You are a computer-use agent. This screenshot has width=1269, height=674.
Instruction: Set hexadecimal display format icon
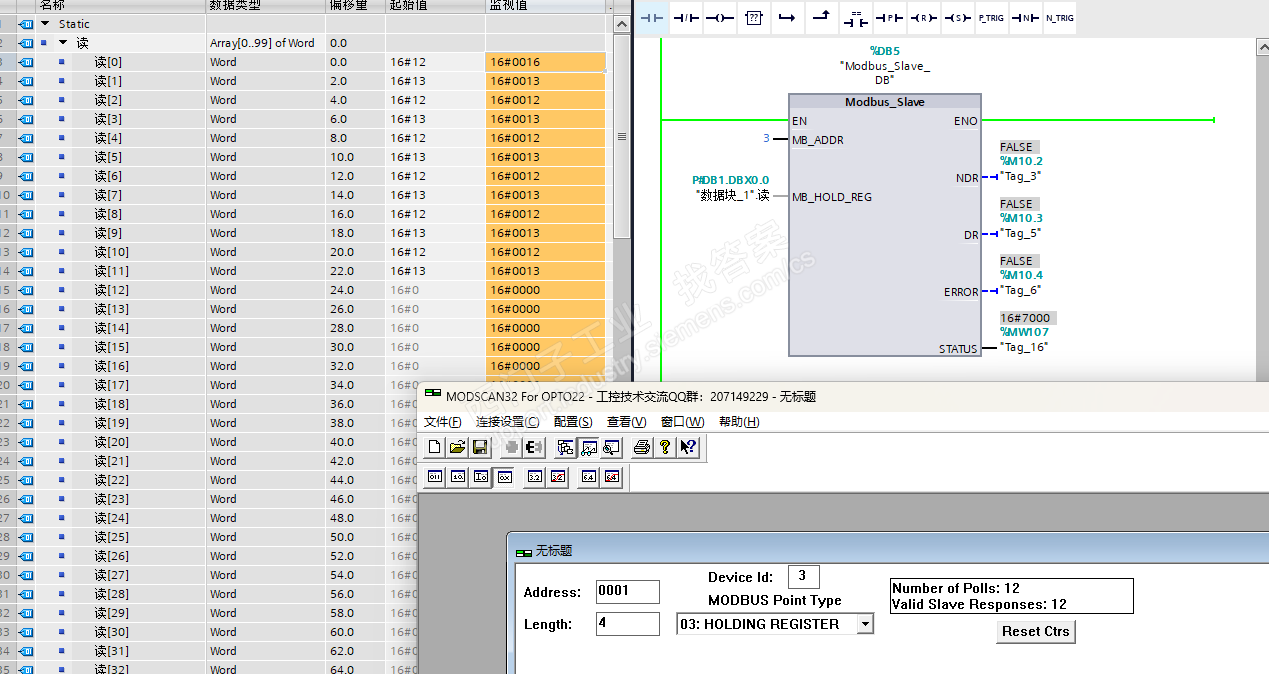pyautogui.click(x=504, y=478)
